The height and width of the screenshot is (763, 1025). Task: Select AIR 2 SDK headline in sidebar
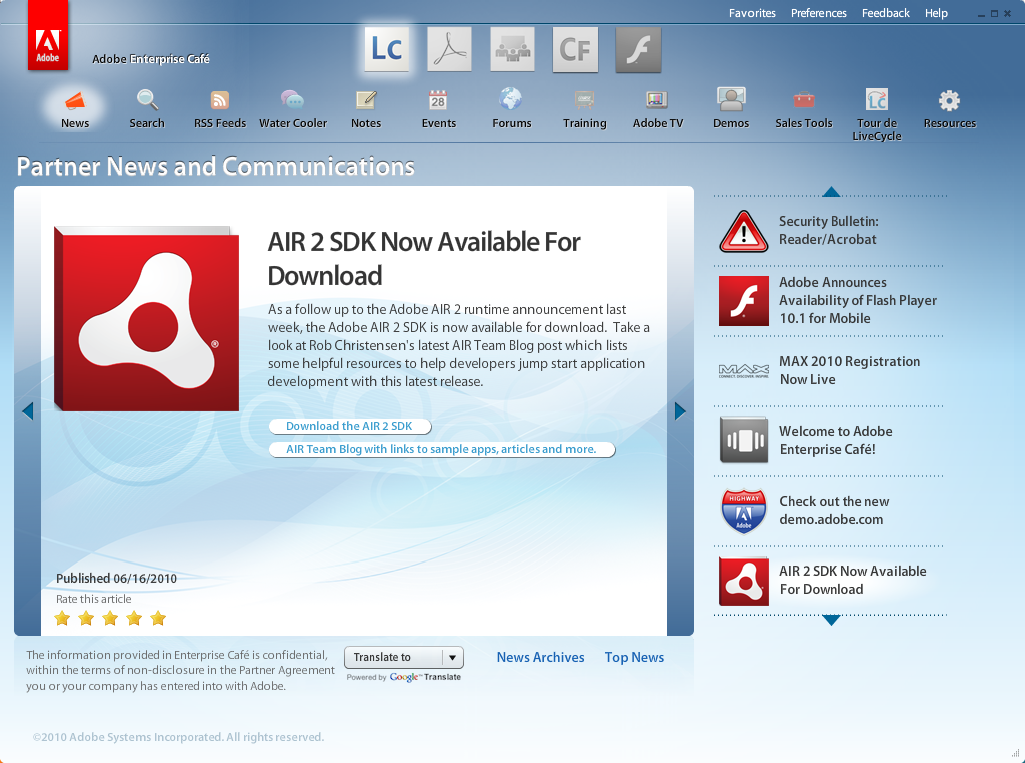[x=852, y=580]
